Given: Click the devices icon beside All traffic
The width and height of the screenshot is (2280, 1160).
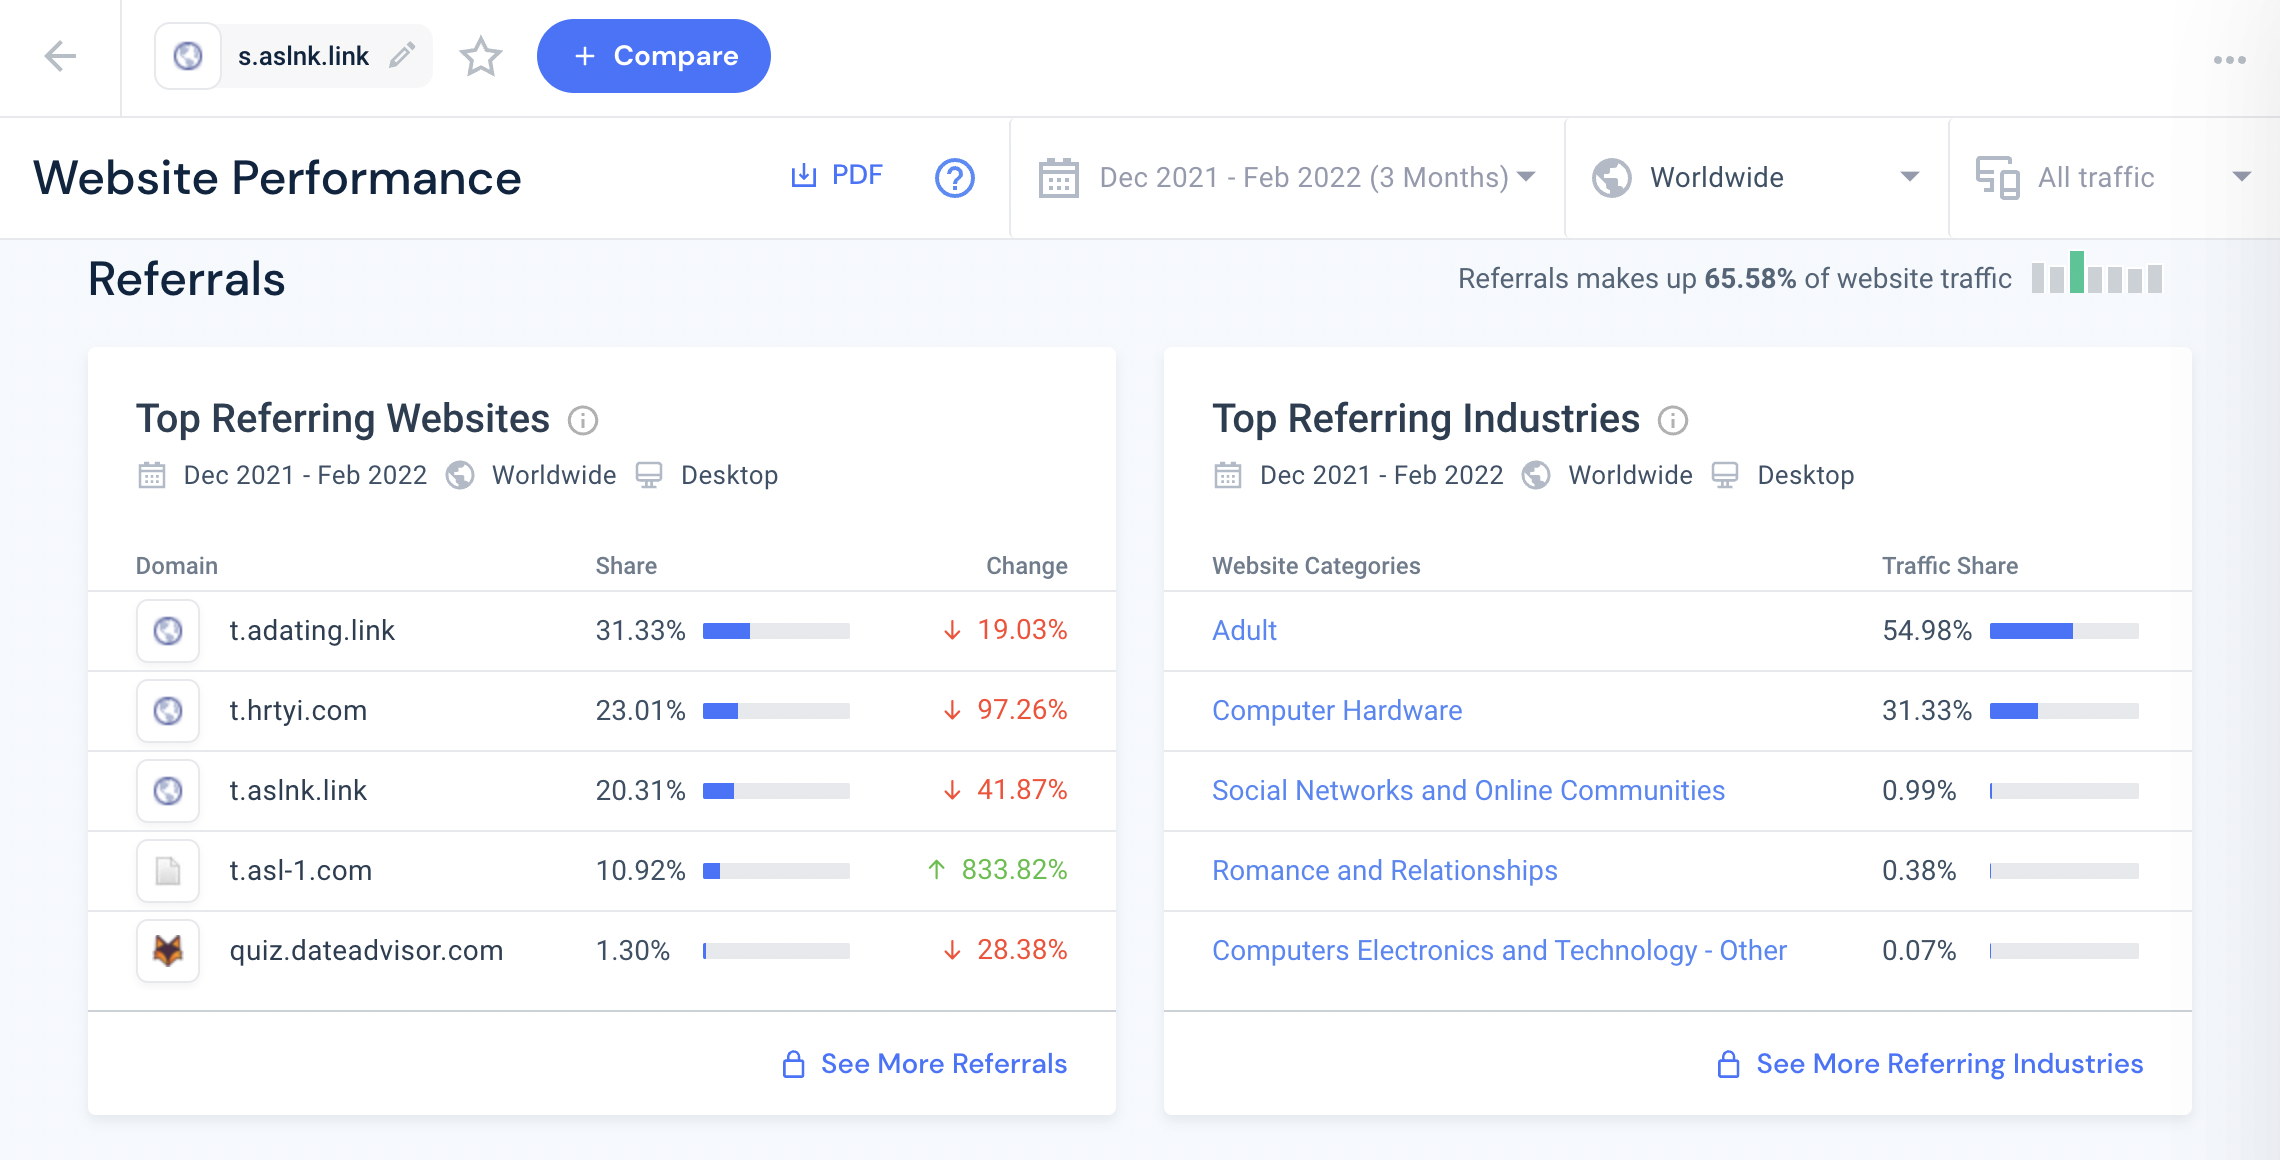Looking at the screenshot, I should 1998,178.
